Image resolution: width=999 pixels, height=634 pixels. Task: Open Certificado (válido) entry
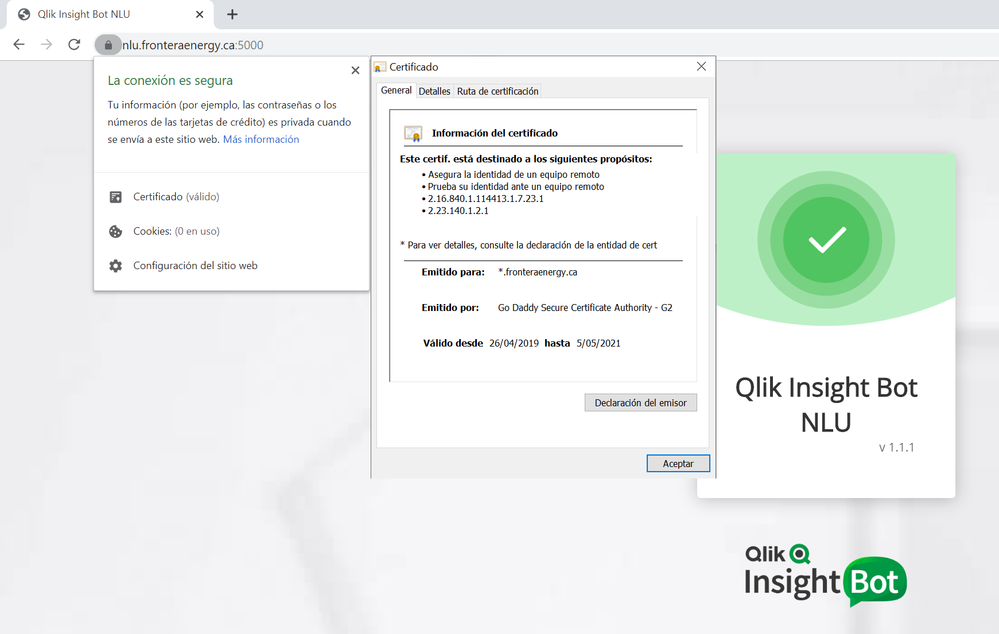(176, 197)
